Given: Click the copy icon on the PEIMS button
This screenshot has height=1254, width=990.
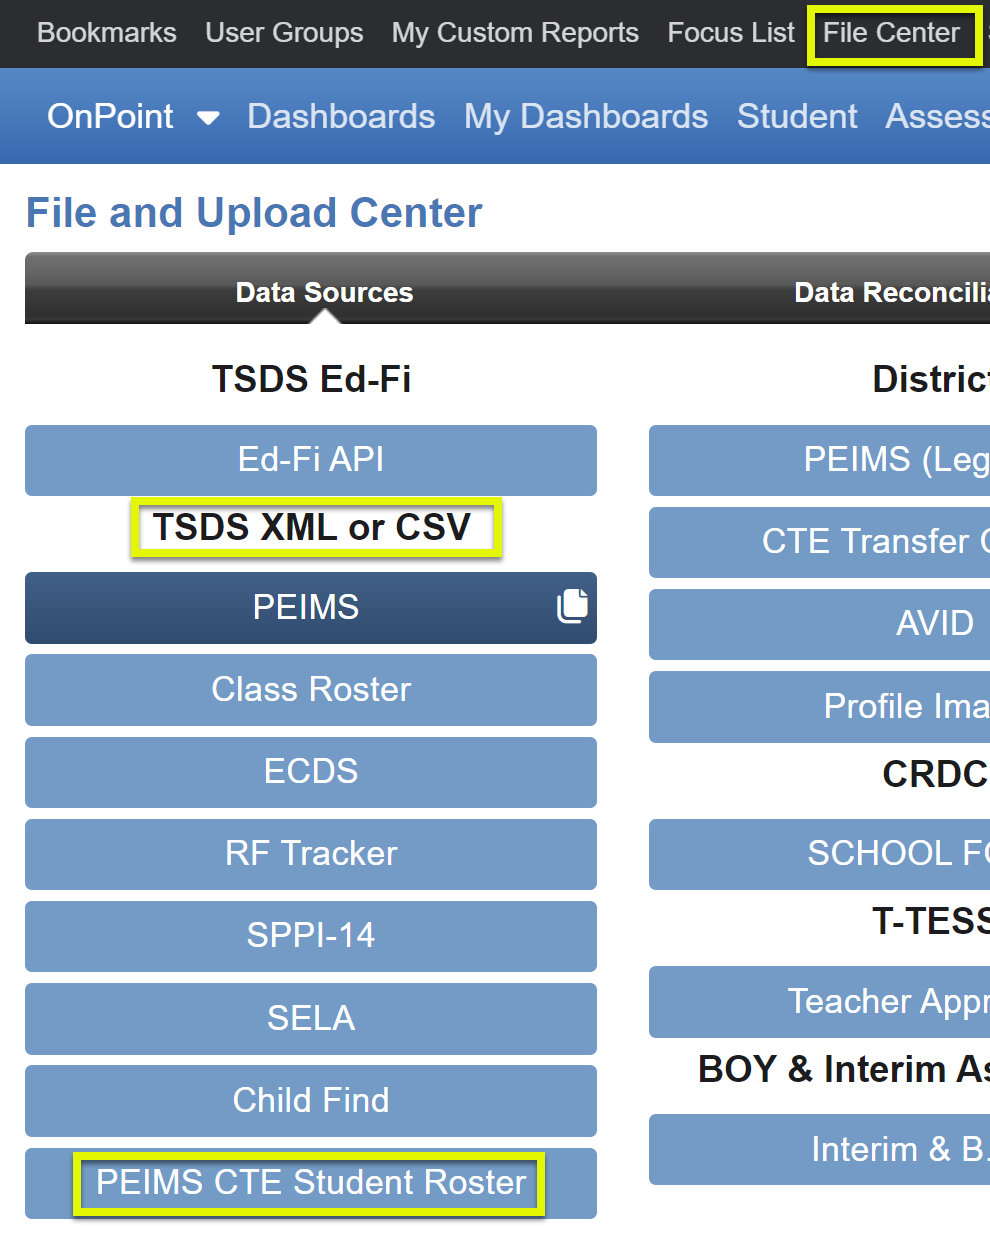Looking at the screenshot, I should [x=572, y=605].
